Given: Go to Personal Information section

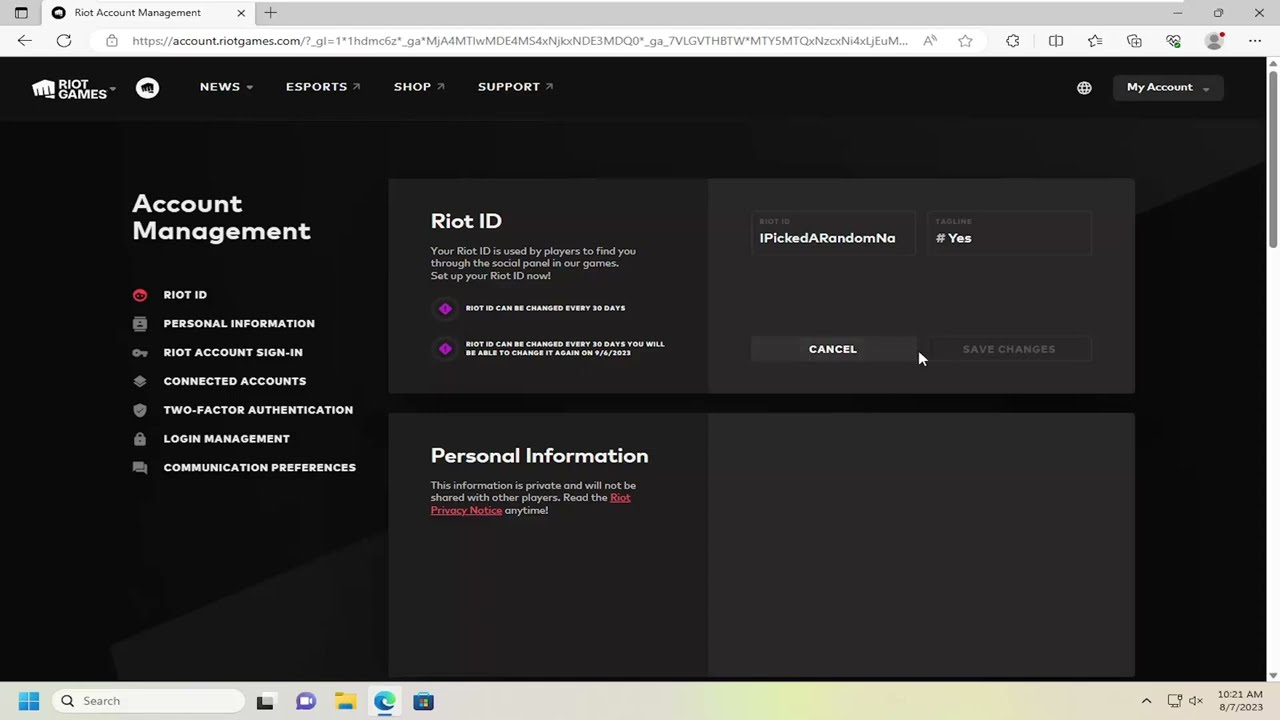Looking at the screenshot, I should coord(239,324).
